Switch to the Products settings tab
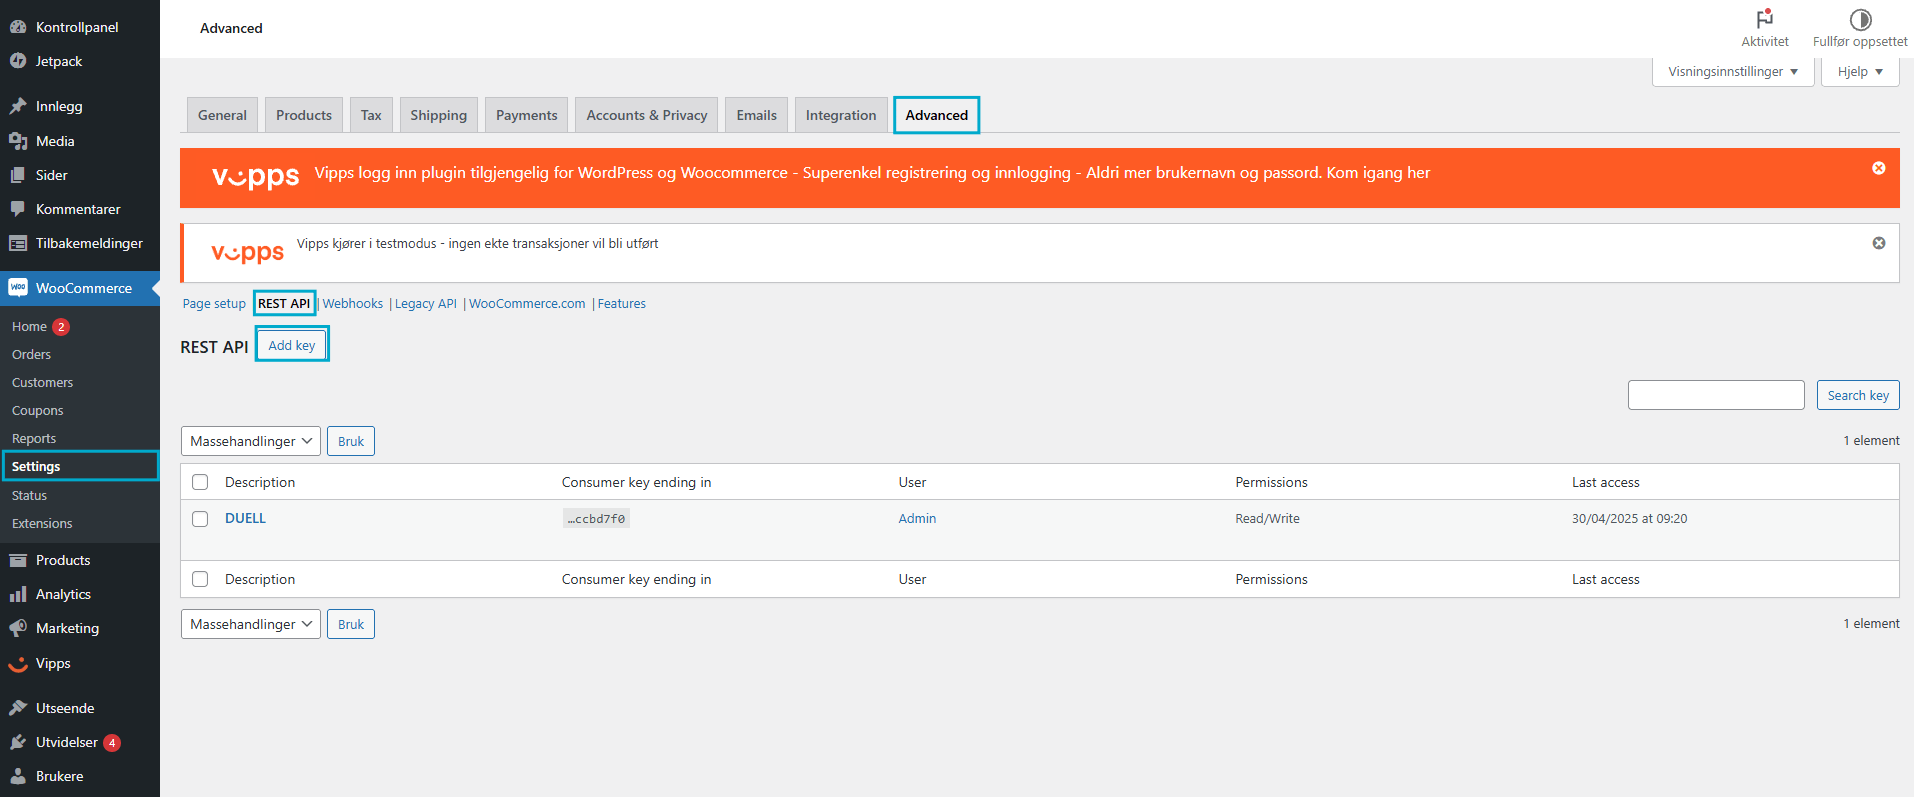The width and height of the screenshot is (1914, 797). pos(304,115)
